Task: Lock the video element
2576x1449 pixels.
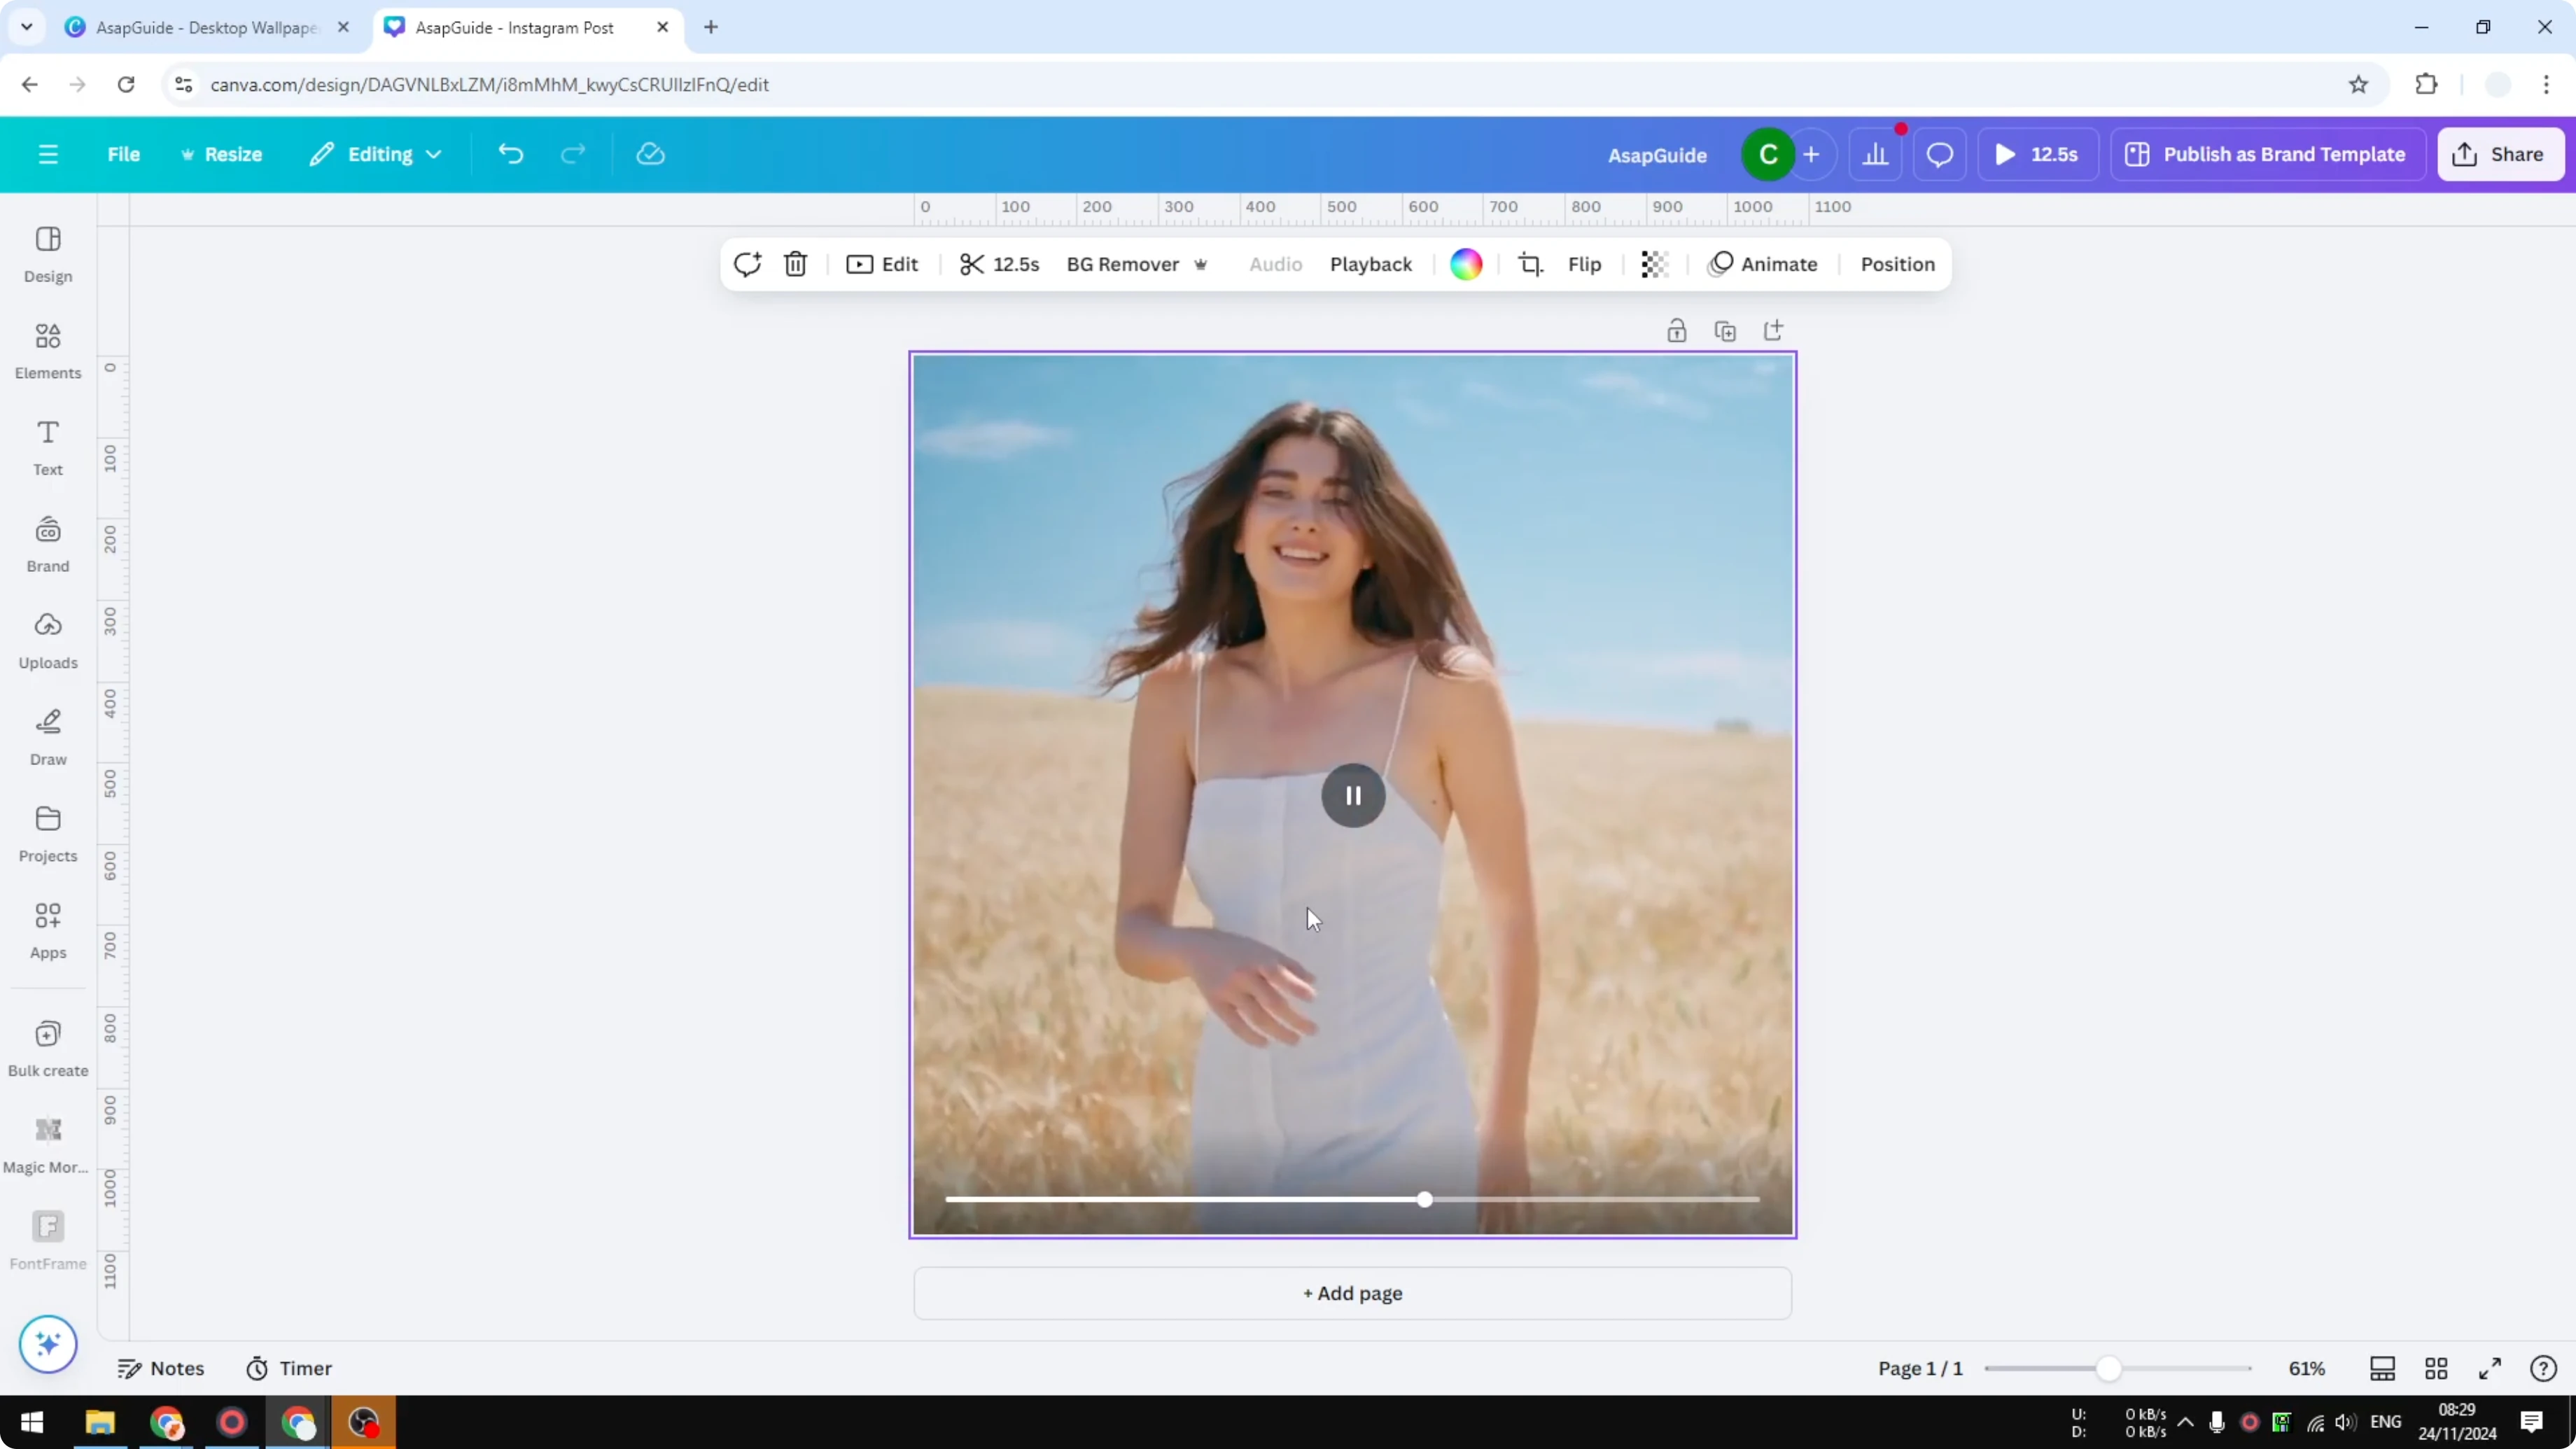Action: 1677,330
